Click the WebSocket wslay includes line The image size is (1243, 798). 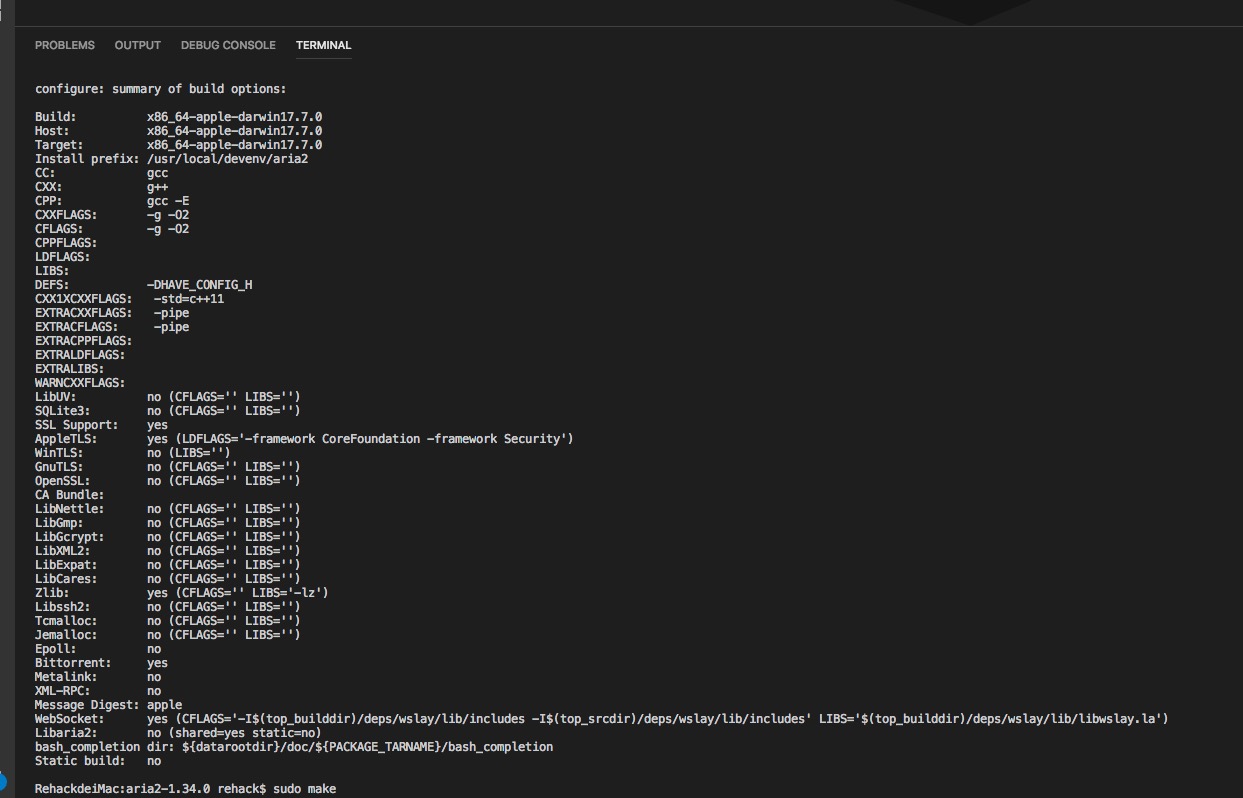(602, 719)
